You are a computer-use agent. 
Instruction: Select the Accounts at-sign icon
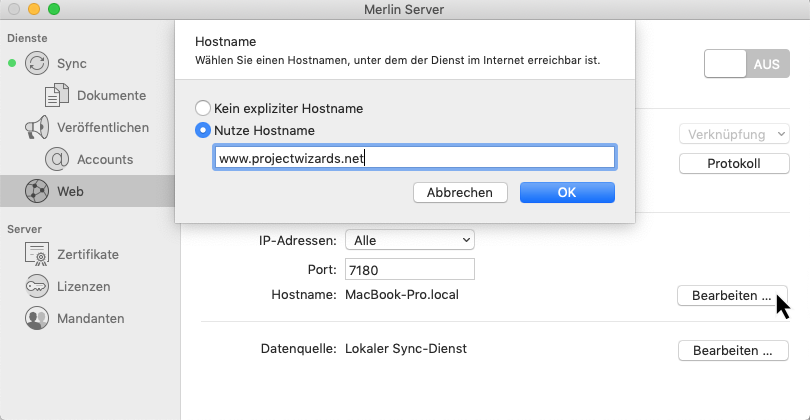coord(57,159)
